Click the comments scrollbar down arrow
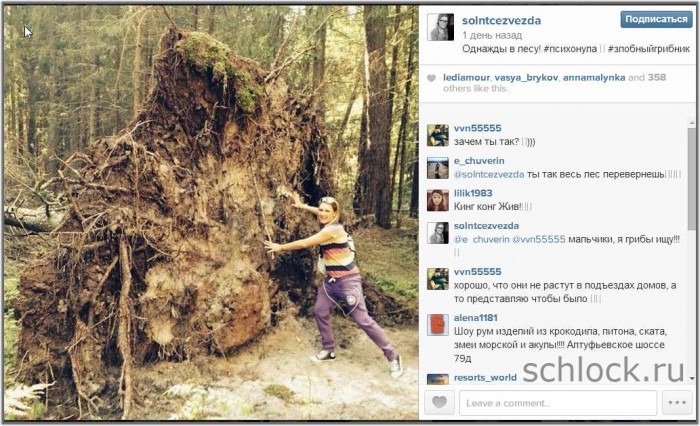The width and height of the screenshot is (700, 426). (692, 378)
